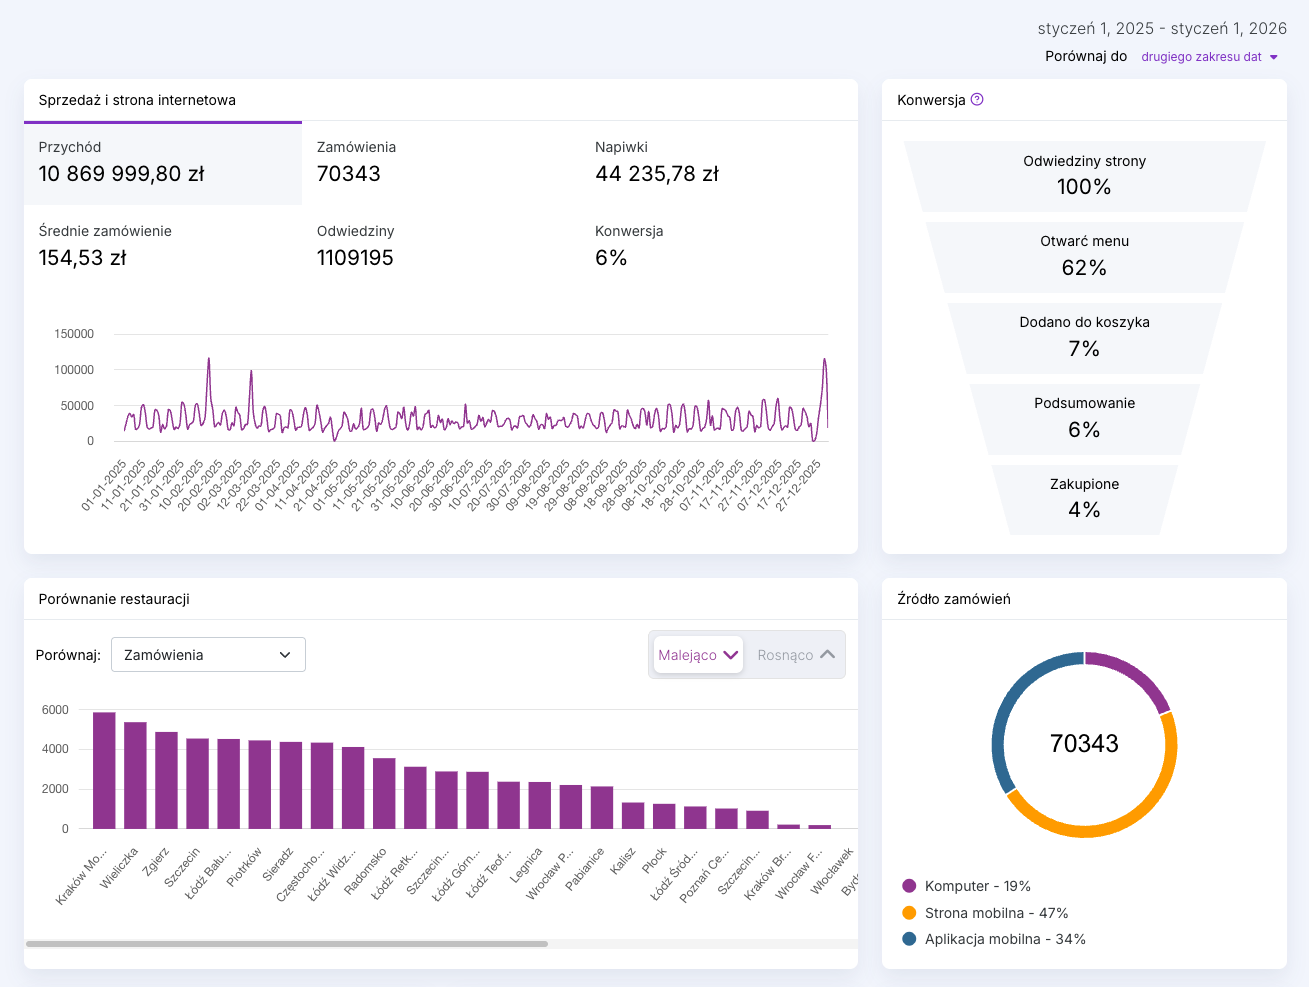Open the Porównaj Zamówienia dropdown
Image resolution: width=1309 pixels, height=987 pixels.
[208, 655]
